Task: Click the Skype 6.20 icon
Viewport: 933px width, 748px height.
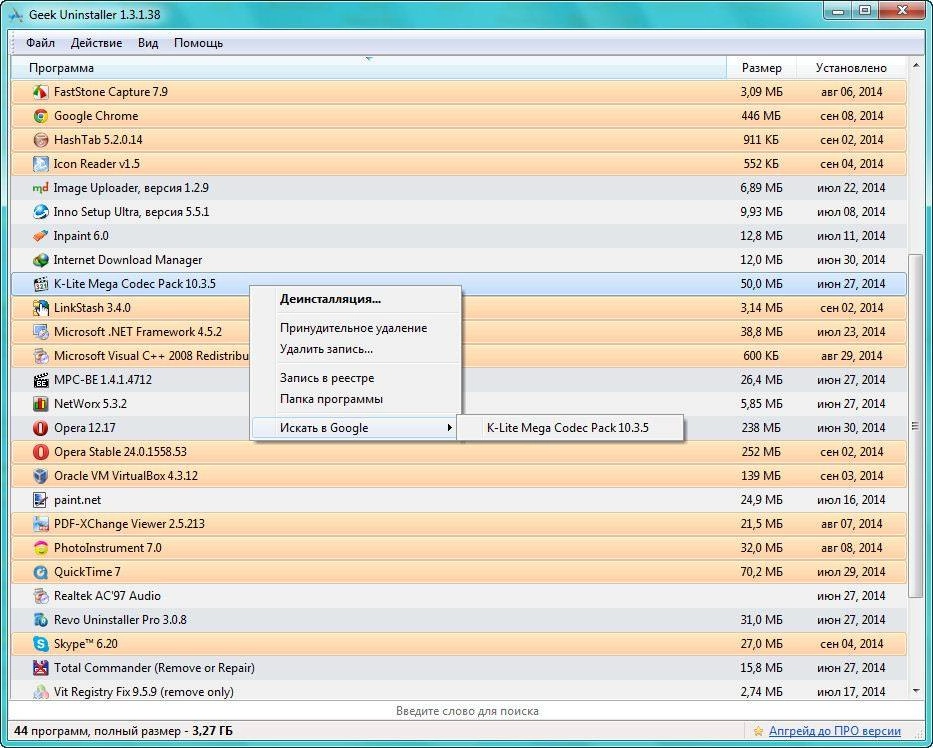Action: coord(40,644)
